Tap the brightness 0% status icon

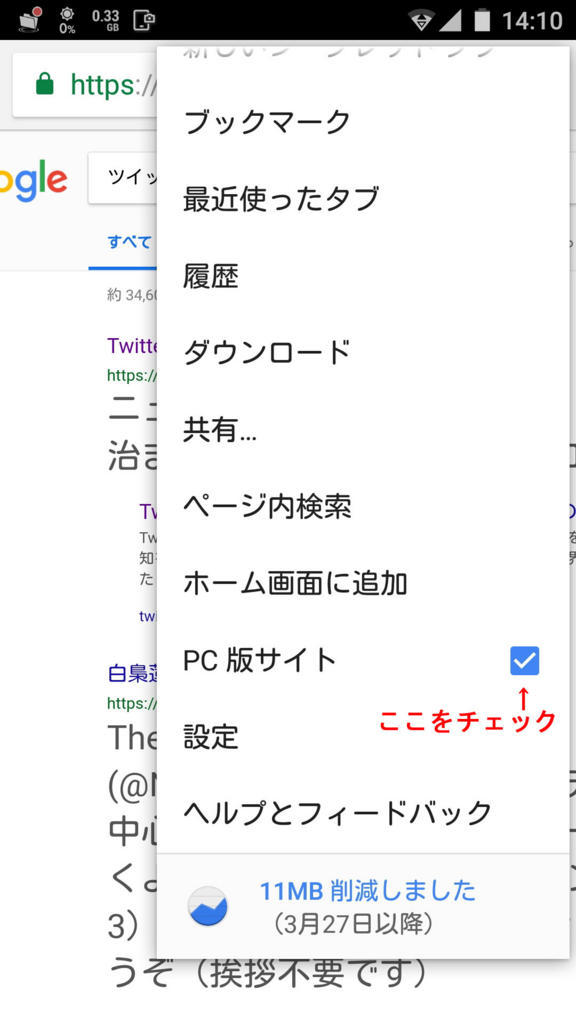click(x=67, y=20)
